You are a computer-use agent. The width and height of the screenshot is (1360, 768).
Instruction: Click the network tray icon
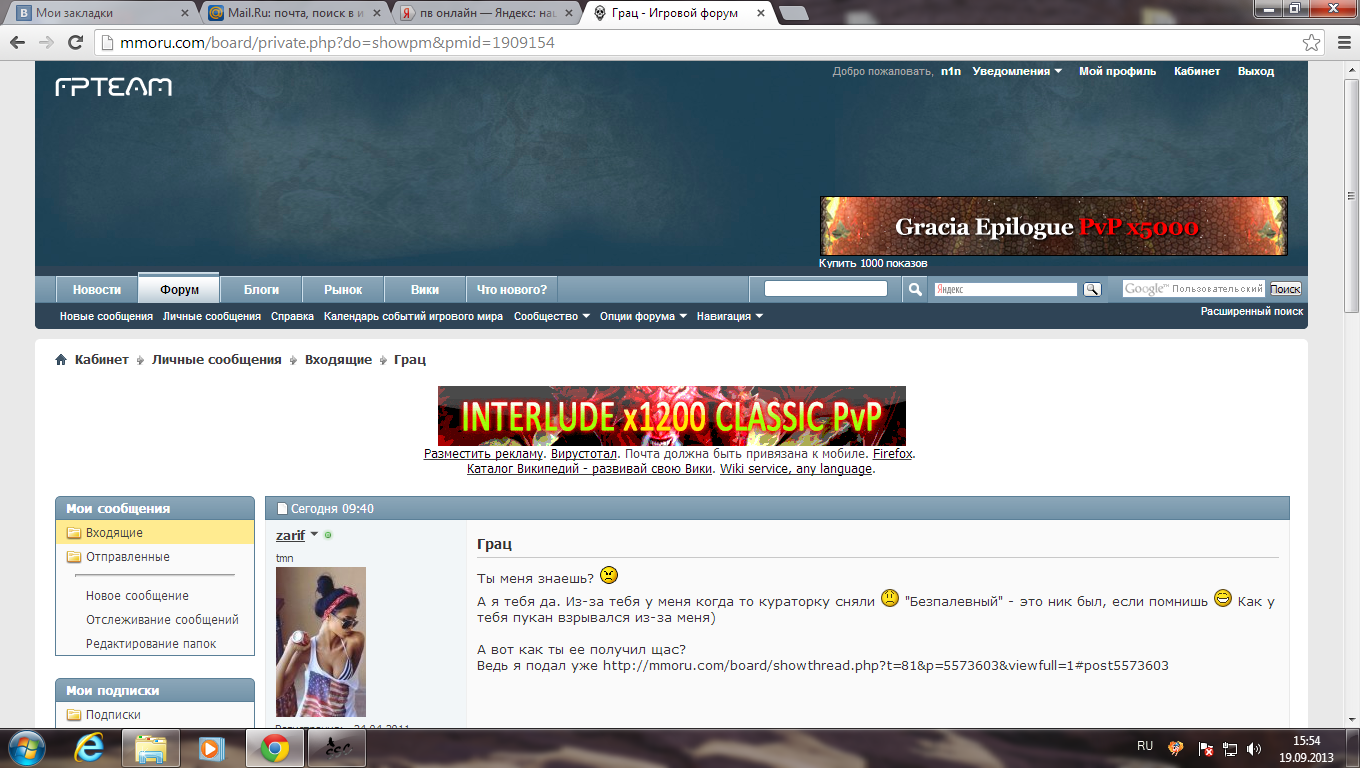(x=1231, y=747)
